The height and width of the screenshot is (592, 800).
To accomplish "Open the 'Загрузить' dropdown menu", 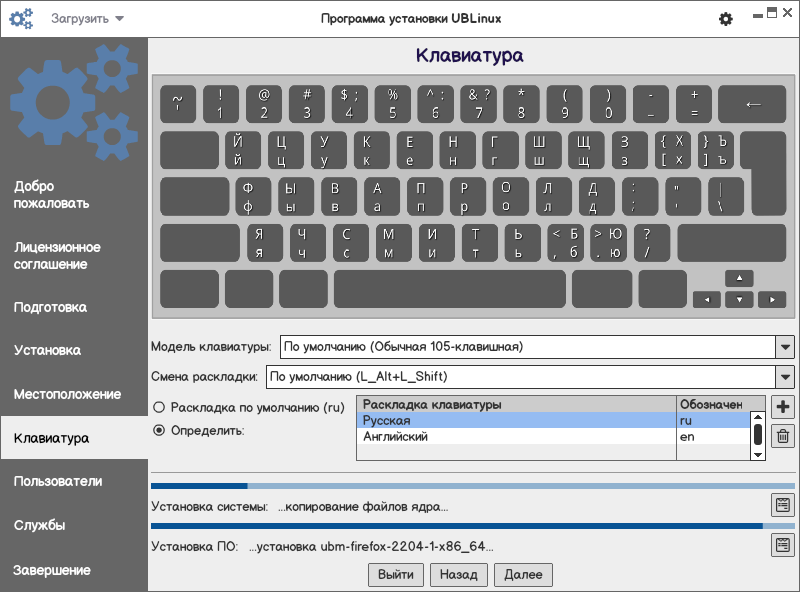I will click(x=88, y=19).
